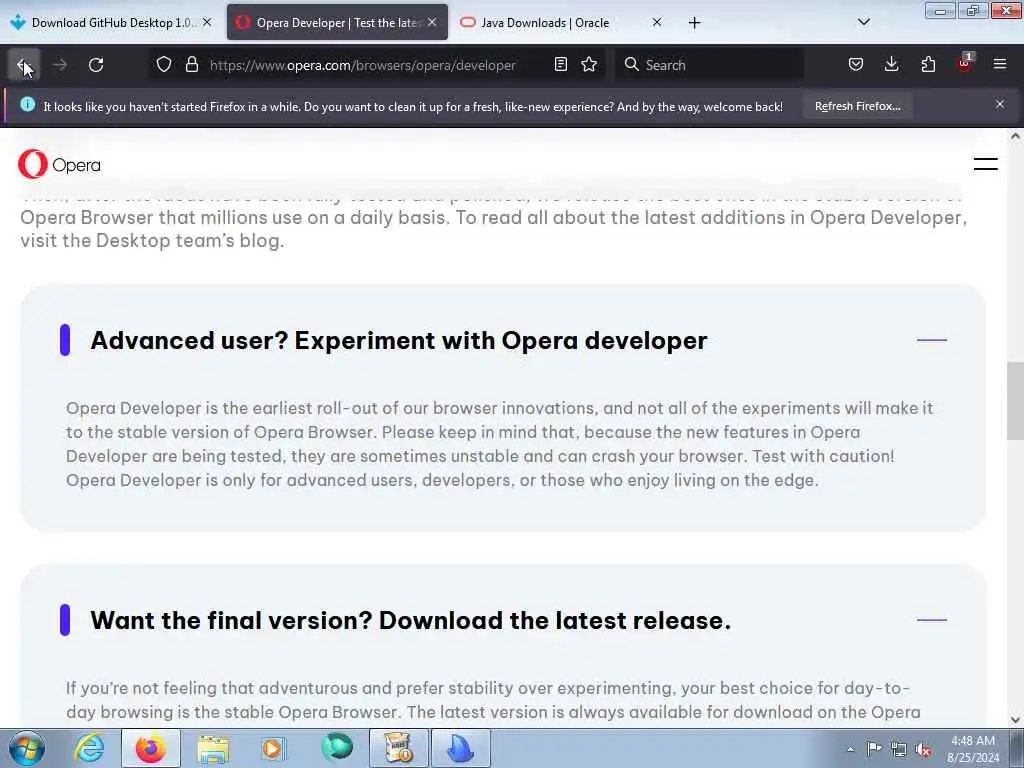
Task: Open Save to Pocket icon
Action: [856, 65]
